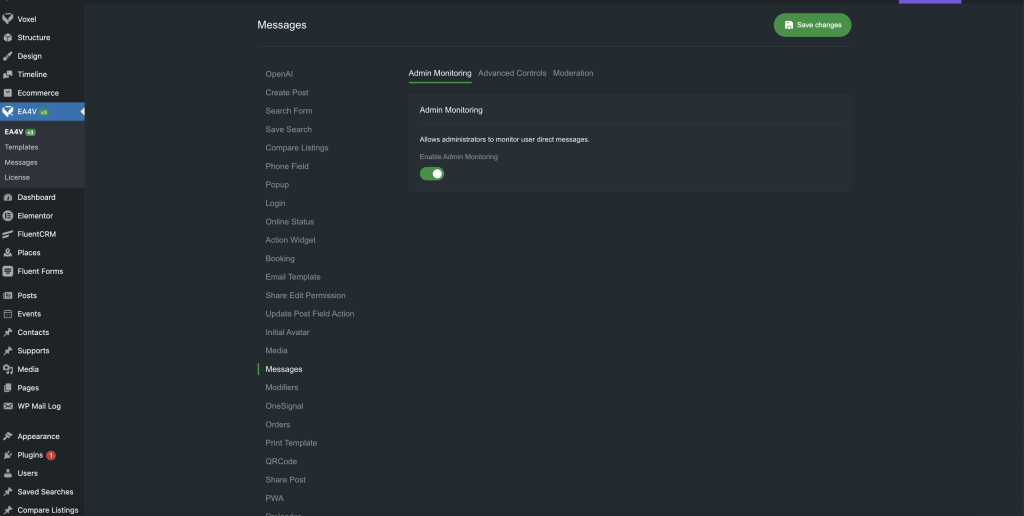
Task: Open Structure via its sidebar icon
Action: pos(8,38)
